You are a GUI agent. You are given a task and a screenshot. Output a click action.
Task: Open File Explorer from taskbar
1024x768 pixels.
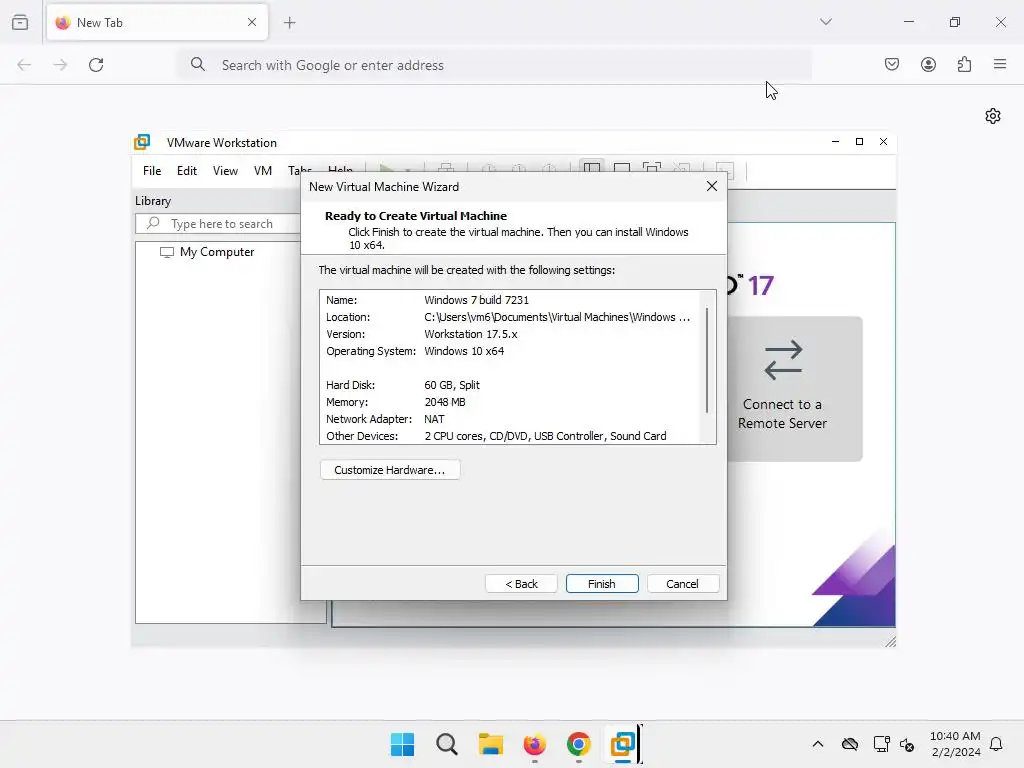(490, 744)
